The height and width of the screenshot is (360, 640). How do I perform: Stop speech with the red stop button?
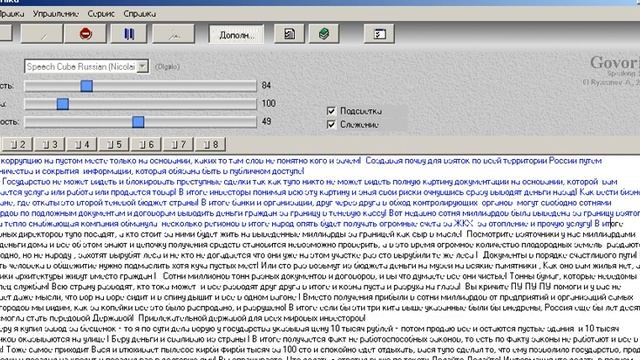pos(85,33)
